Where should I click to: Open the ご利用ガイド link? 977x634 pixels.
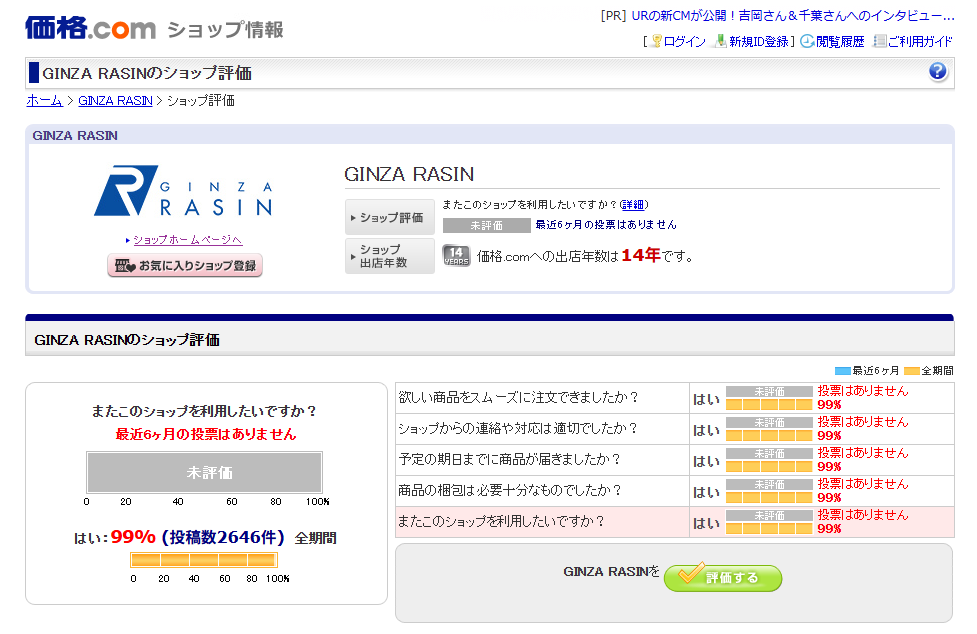coord(920,42)
